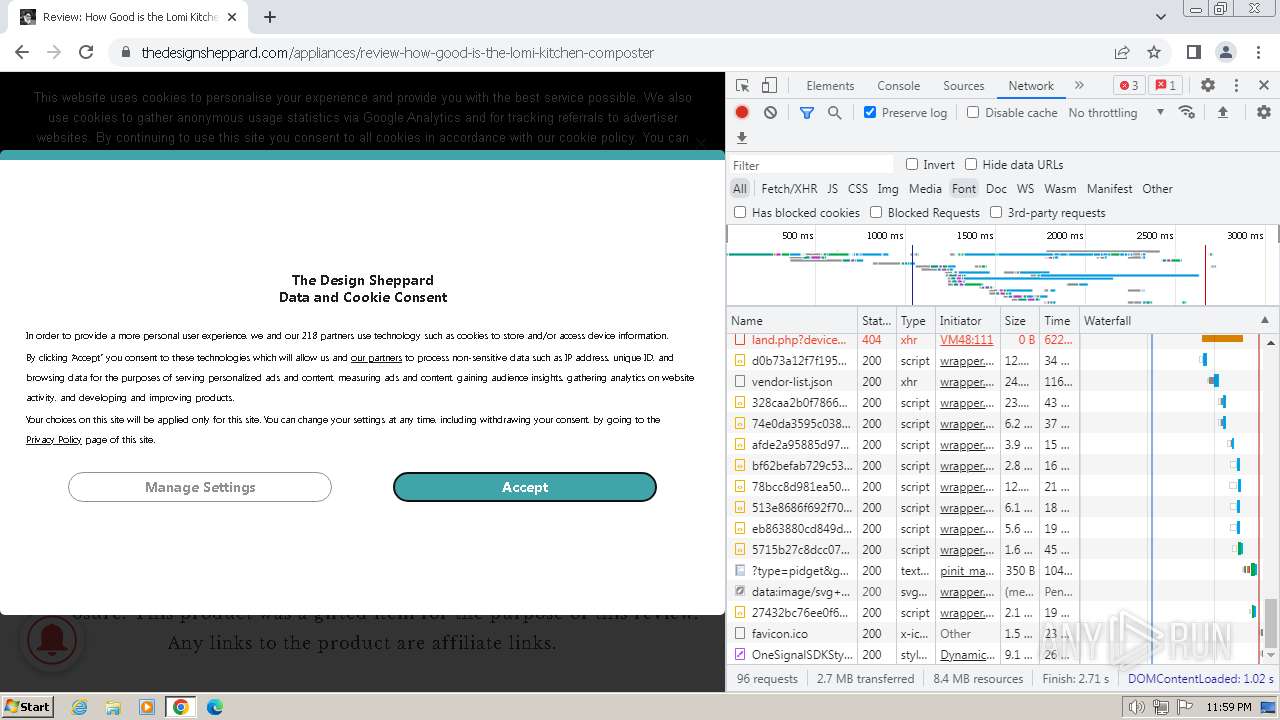Open a new browser tab
The width and height of the screenshot is (1280, 720).
coord(270,17)
